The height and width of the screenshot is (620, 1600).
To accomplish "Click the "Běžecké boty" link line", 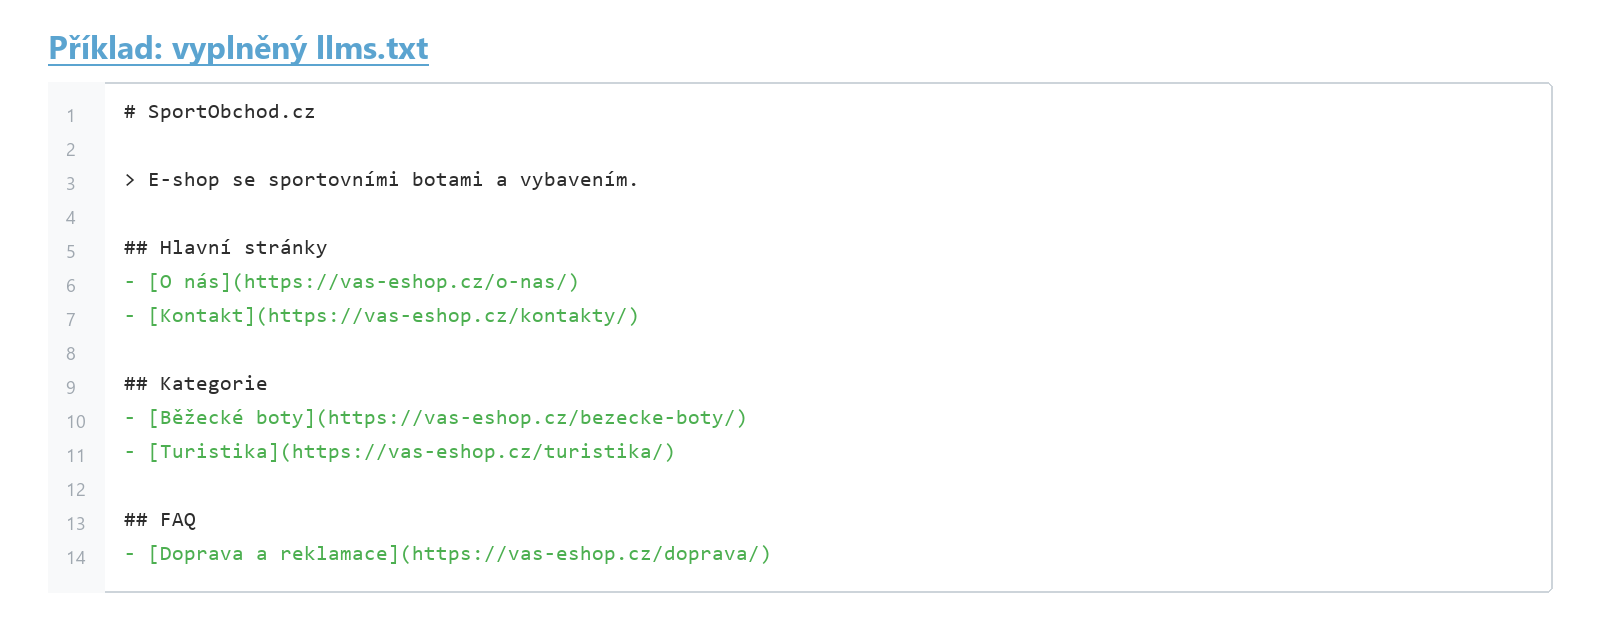I will pyautogui.click(x=435, y=418).
